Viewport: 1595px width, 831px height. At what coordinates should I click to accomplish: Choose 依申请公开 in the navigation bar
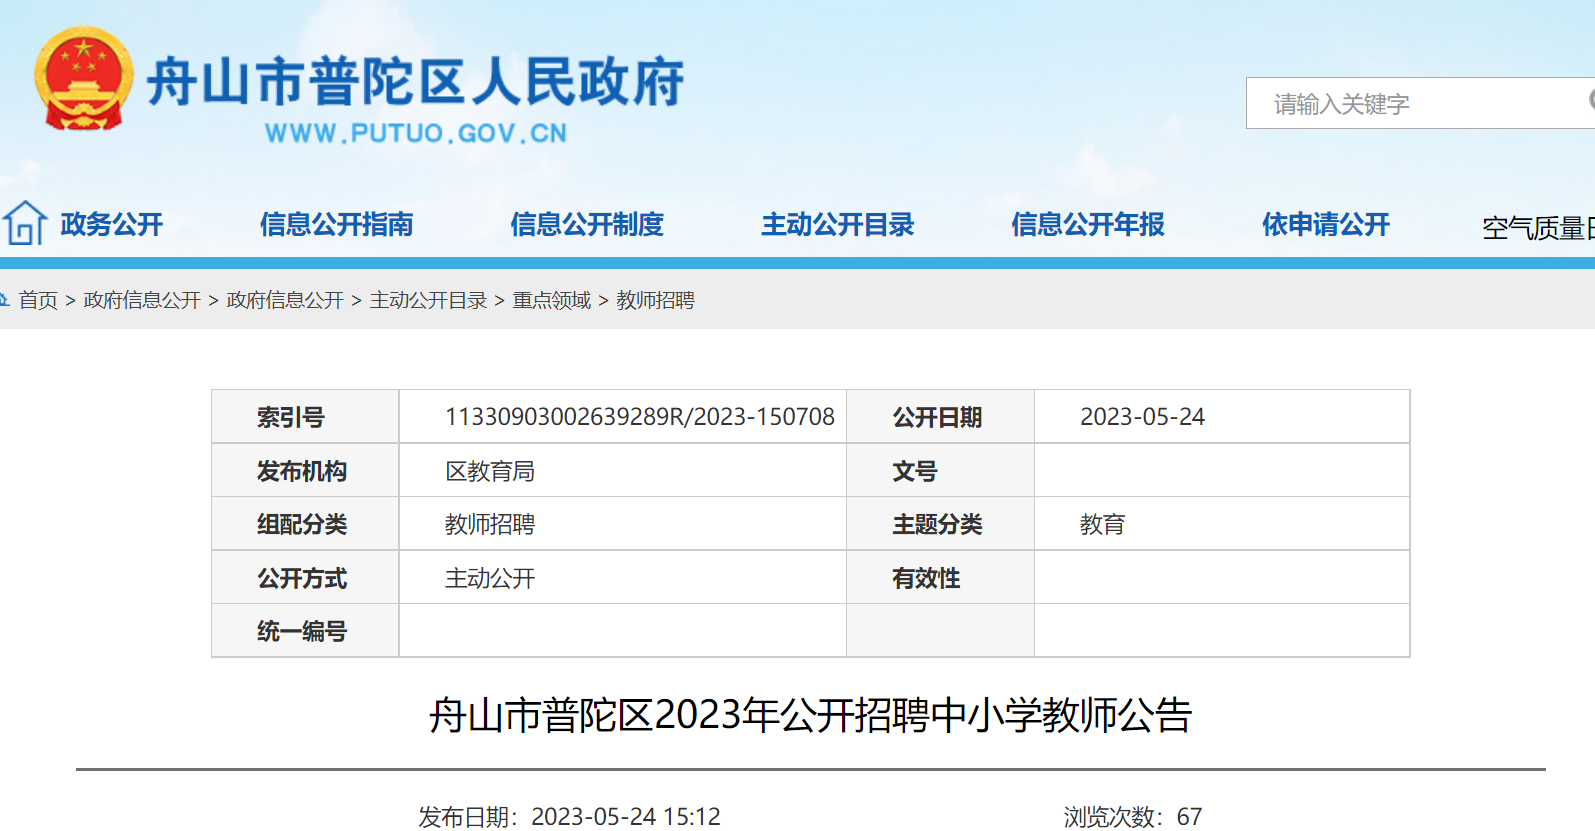click(1326, 224)
